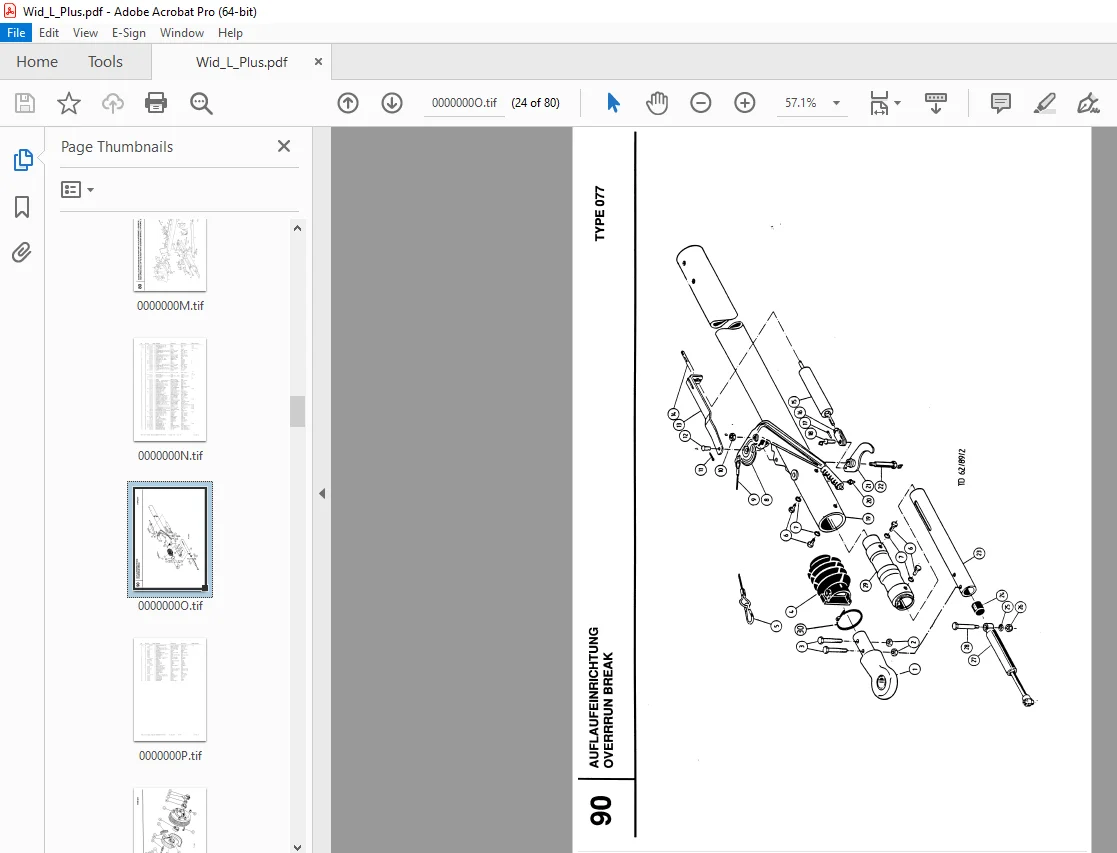Select the Hand pan tool
Viewport: 1117px width, 853px height.
[657, 103]
